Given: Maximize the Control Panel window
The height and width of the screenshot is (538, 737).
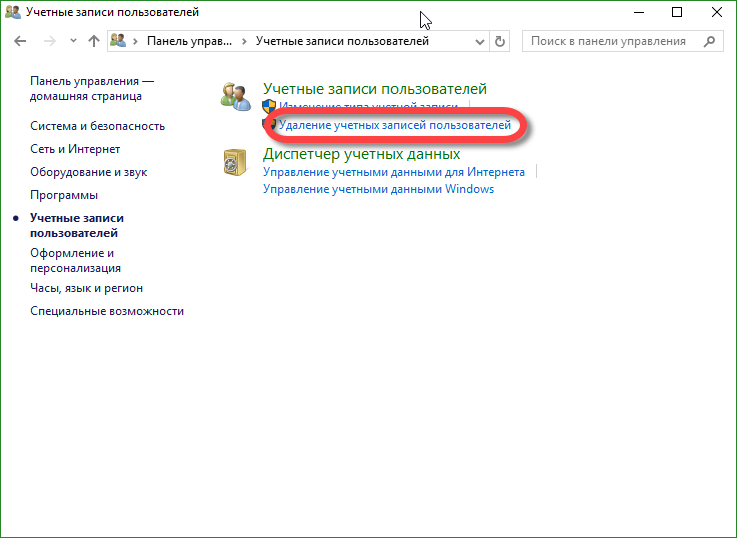Looking at the screenshot, I should point(677,12).
